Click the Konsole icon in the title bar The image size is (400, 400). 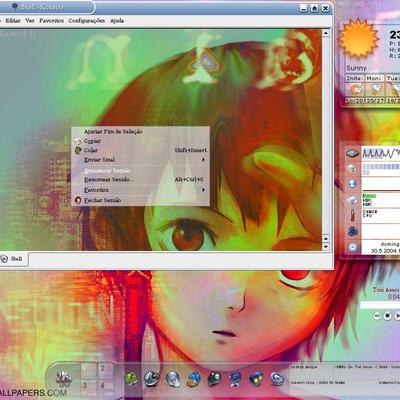click(14, 6)
